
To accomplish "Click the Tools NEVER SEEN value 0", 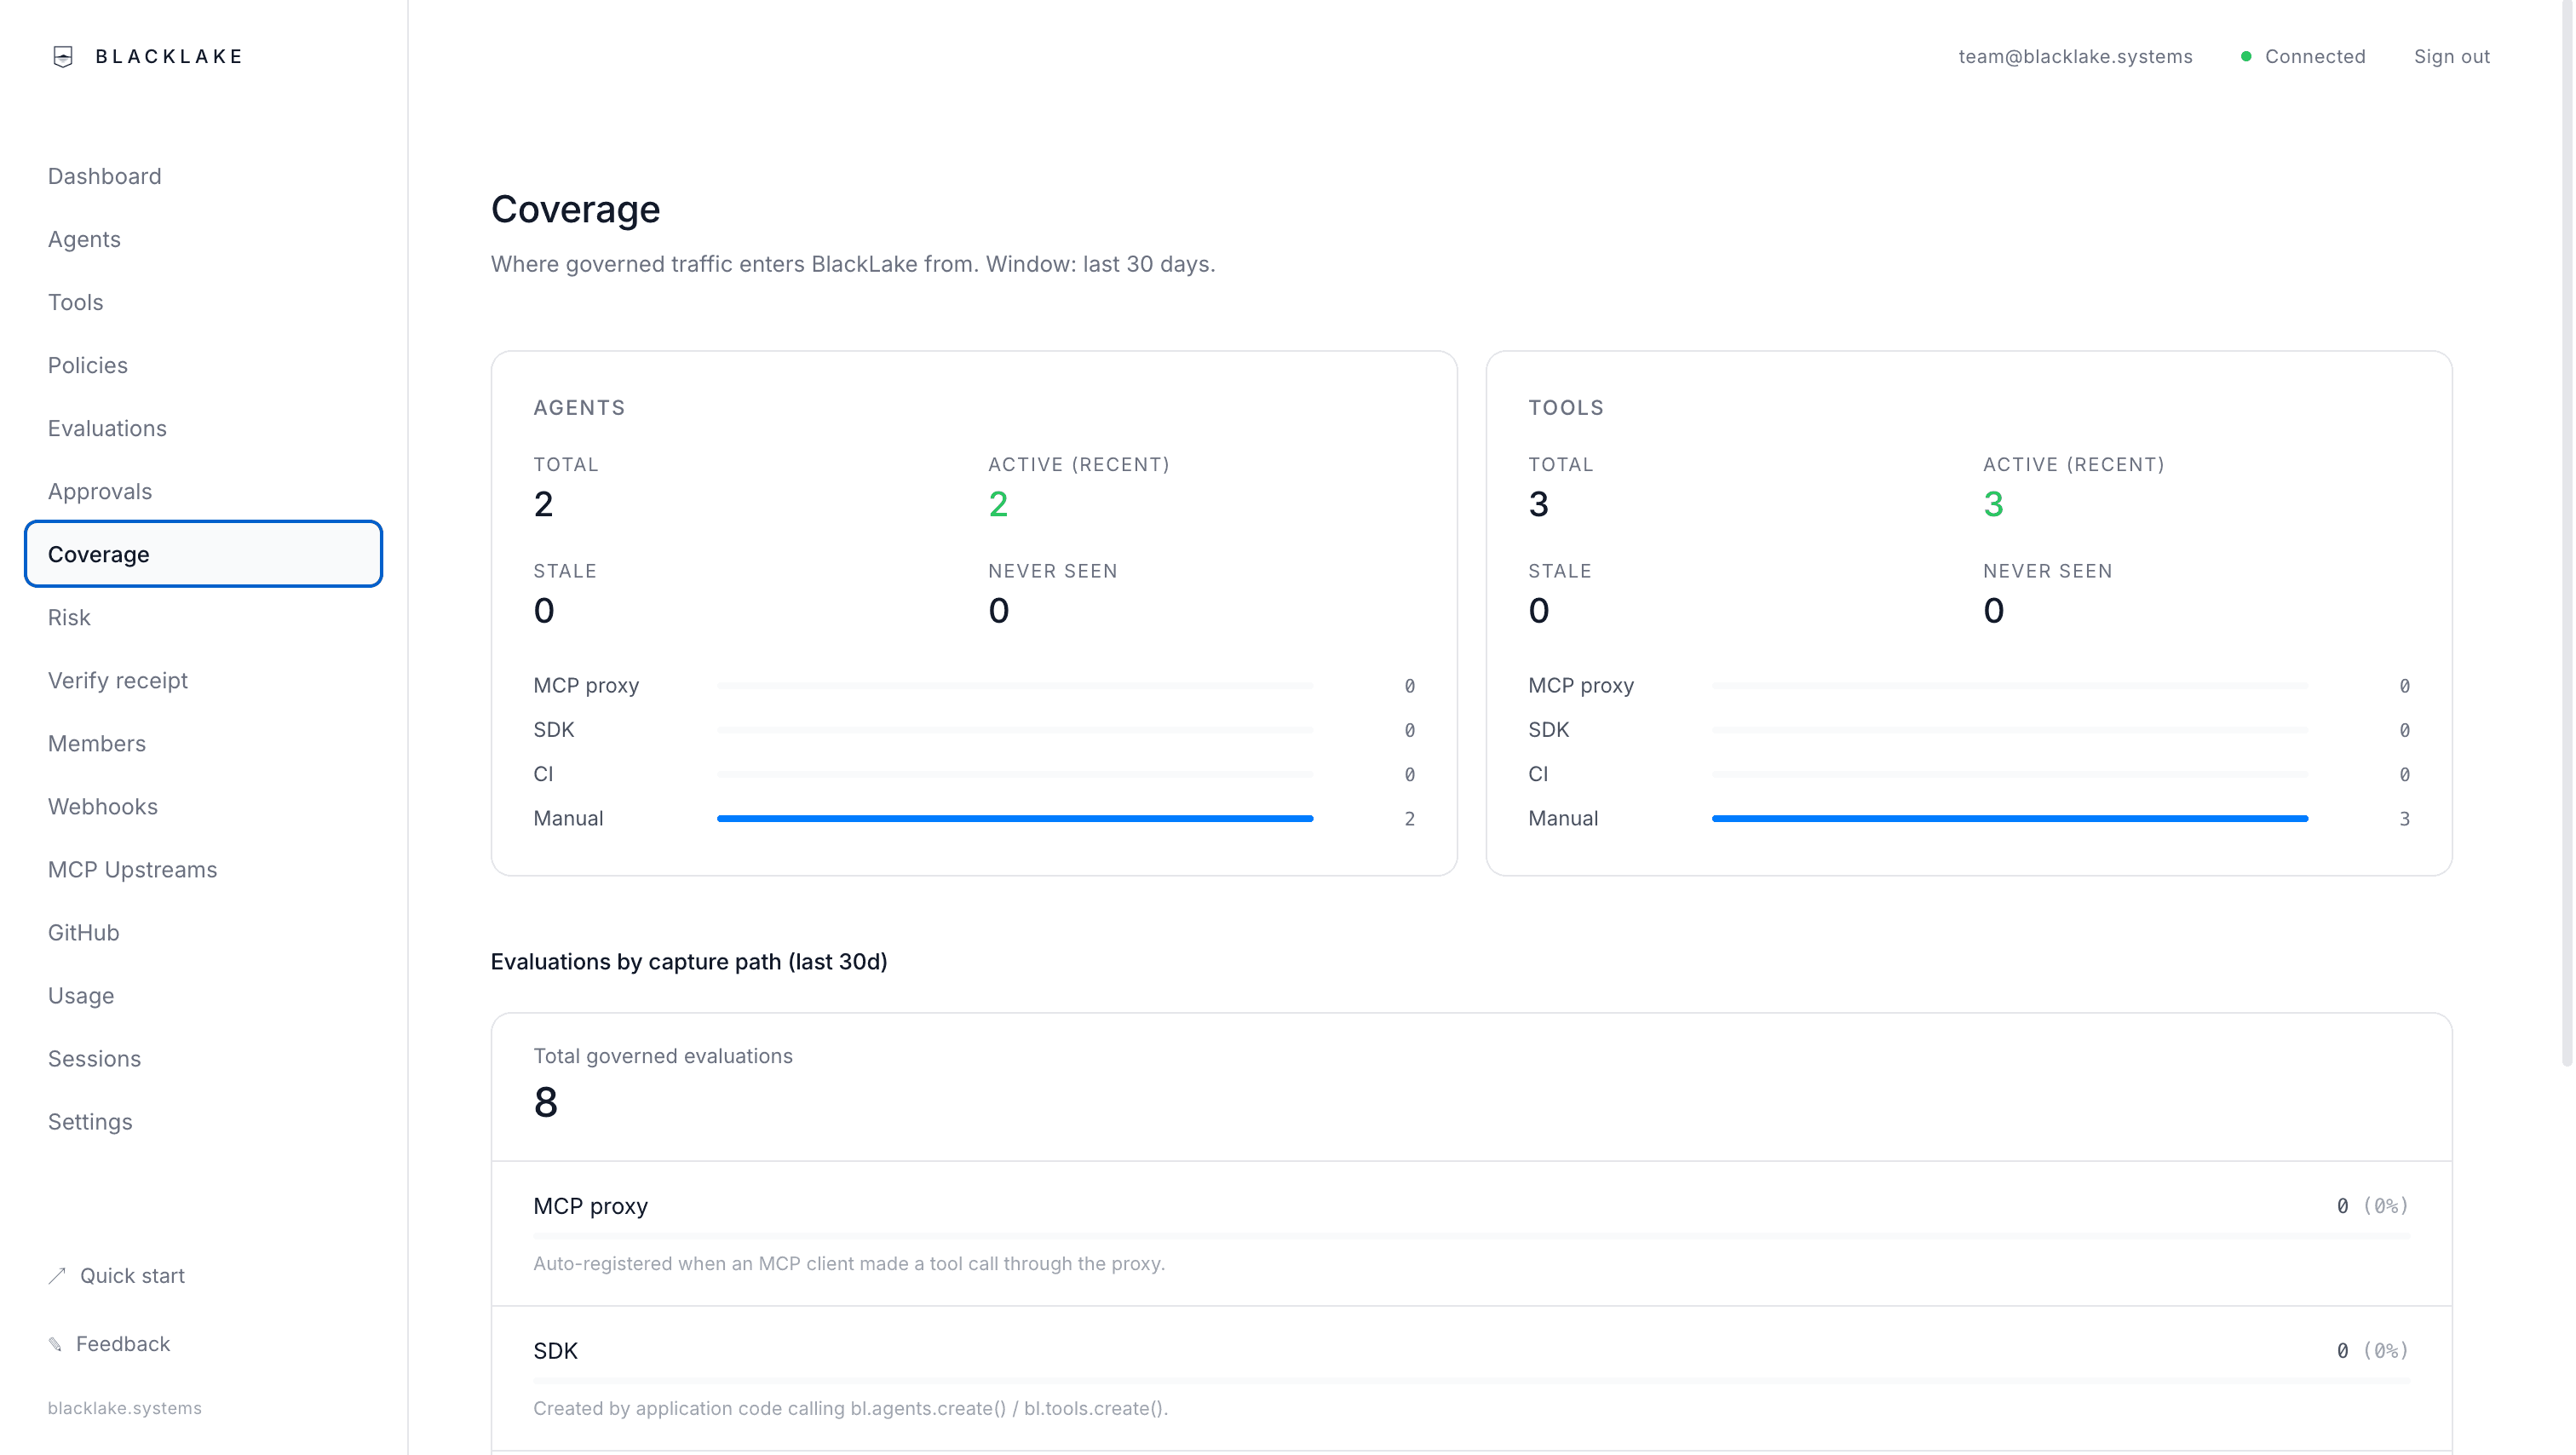I will 1994,611.
